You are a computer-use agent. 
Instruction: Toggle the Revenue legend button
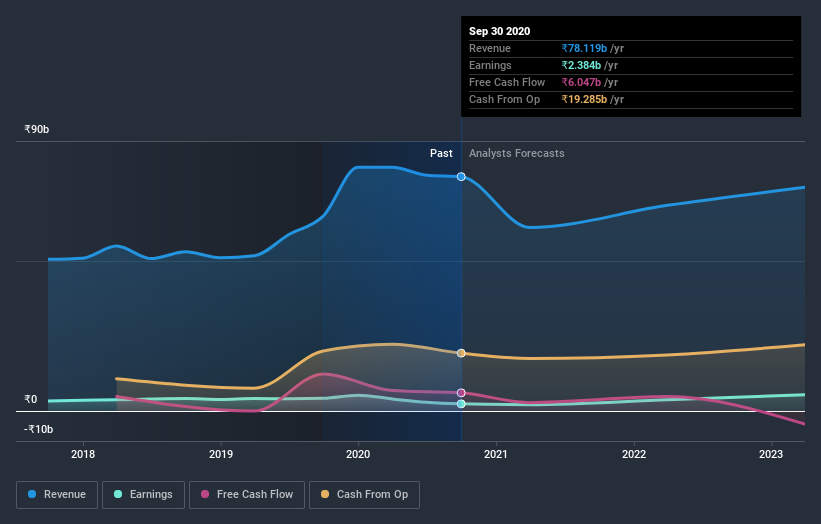tap(57, 495)
